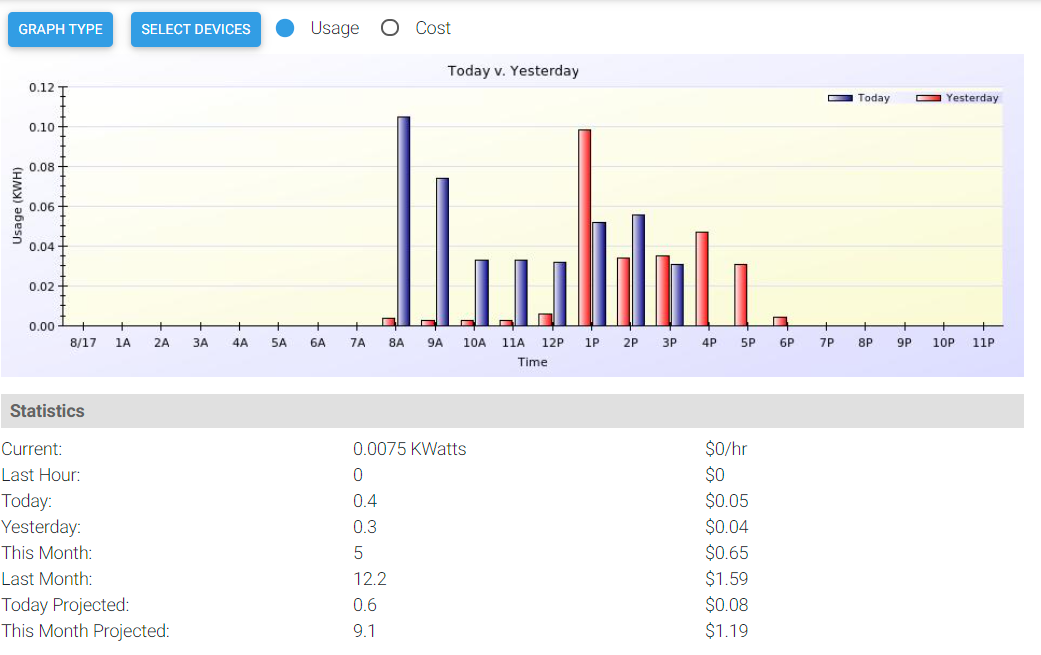Click the Current reading 0.0075 KWatts
This screenshot has height=655, width=1041.
(409, 449)
